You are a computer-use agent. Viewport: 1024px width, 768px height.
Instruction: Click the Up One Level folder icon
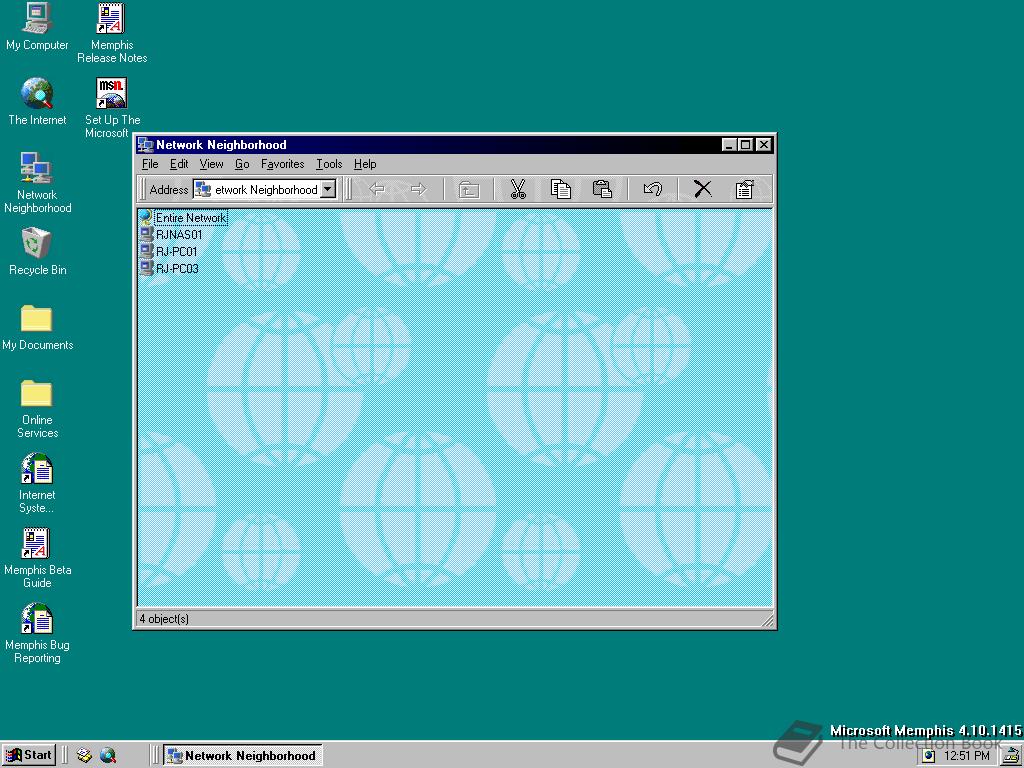pyautogui.click(x=469, y=189)
